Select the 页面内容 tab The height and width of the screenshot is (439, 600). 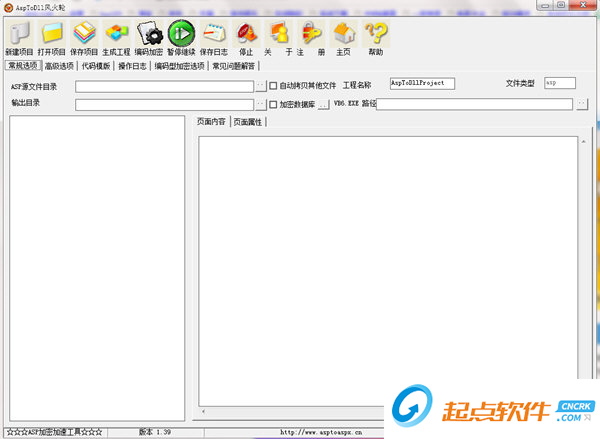(x=211, y=122)
